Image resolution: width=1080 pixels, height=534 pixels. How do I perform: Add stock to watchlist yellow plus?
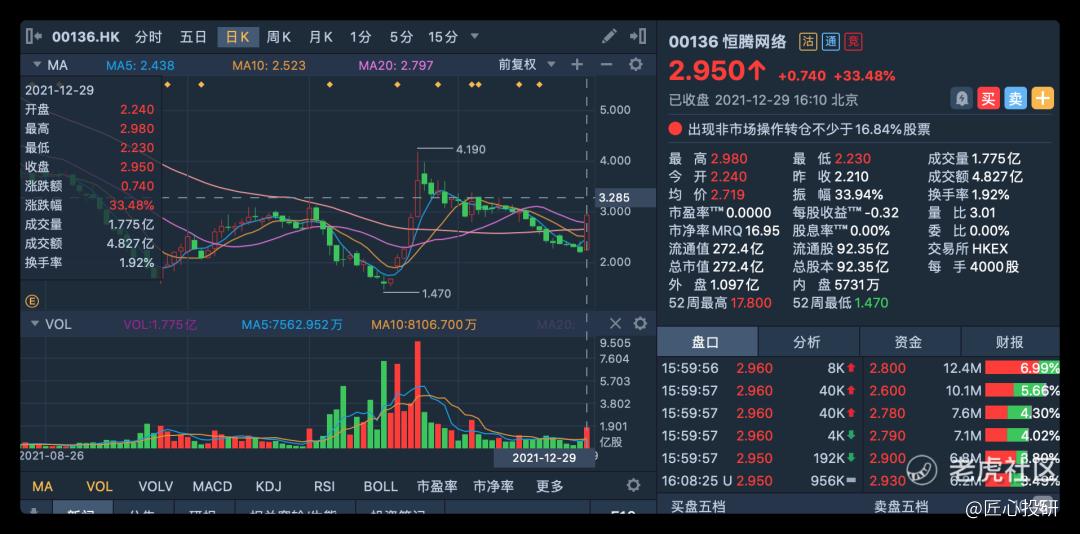1043,99
